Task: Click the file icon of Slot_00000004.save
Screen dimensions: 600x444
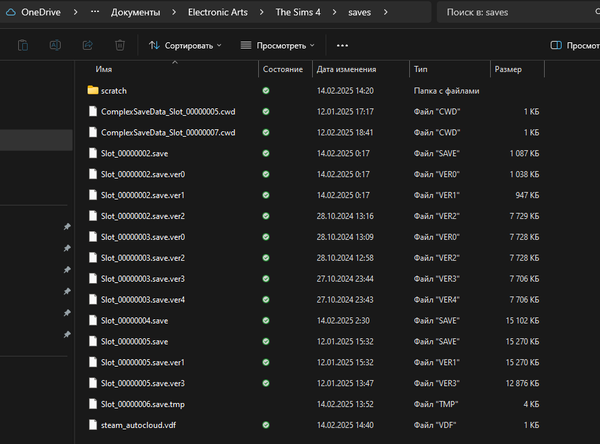Action: tap(93, 320)
